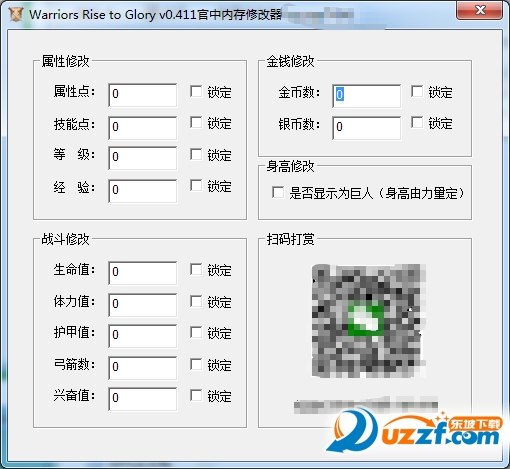Focus the 银币数 silver input field
This screenshot has width=510, height=469.
(367, 128)
